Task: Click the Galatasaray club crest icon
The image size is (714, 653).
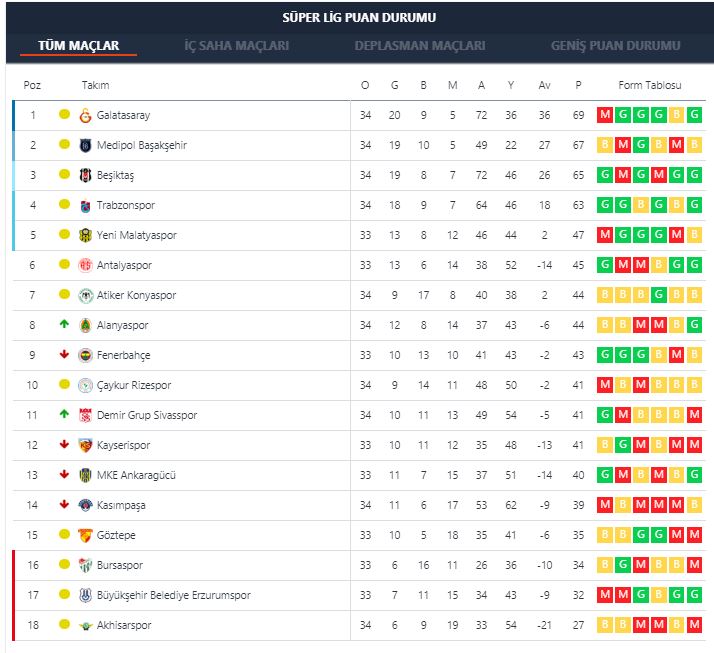Action: (x=85, y=115)
